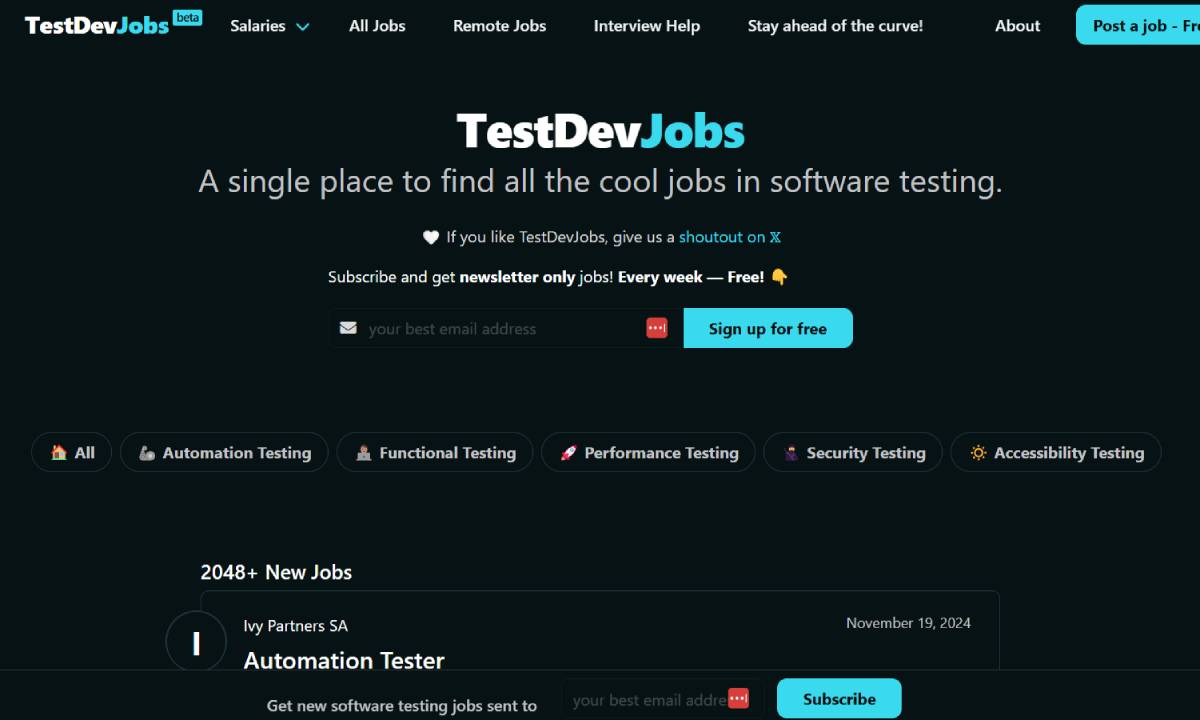Click the November 19, 2024 date
The width and height of the screenshot is (1200, 720).
click(908, 622)
